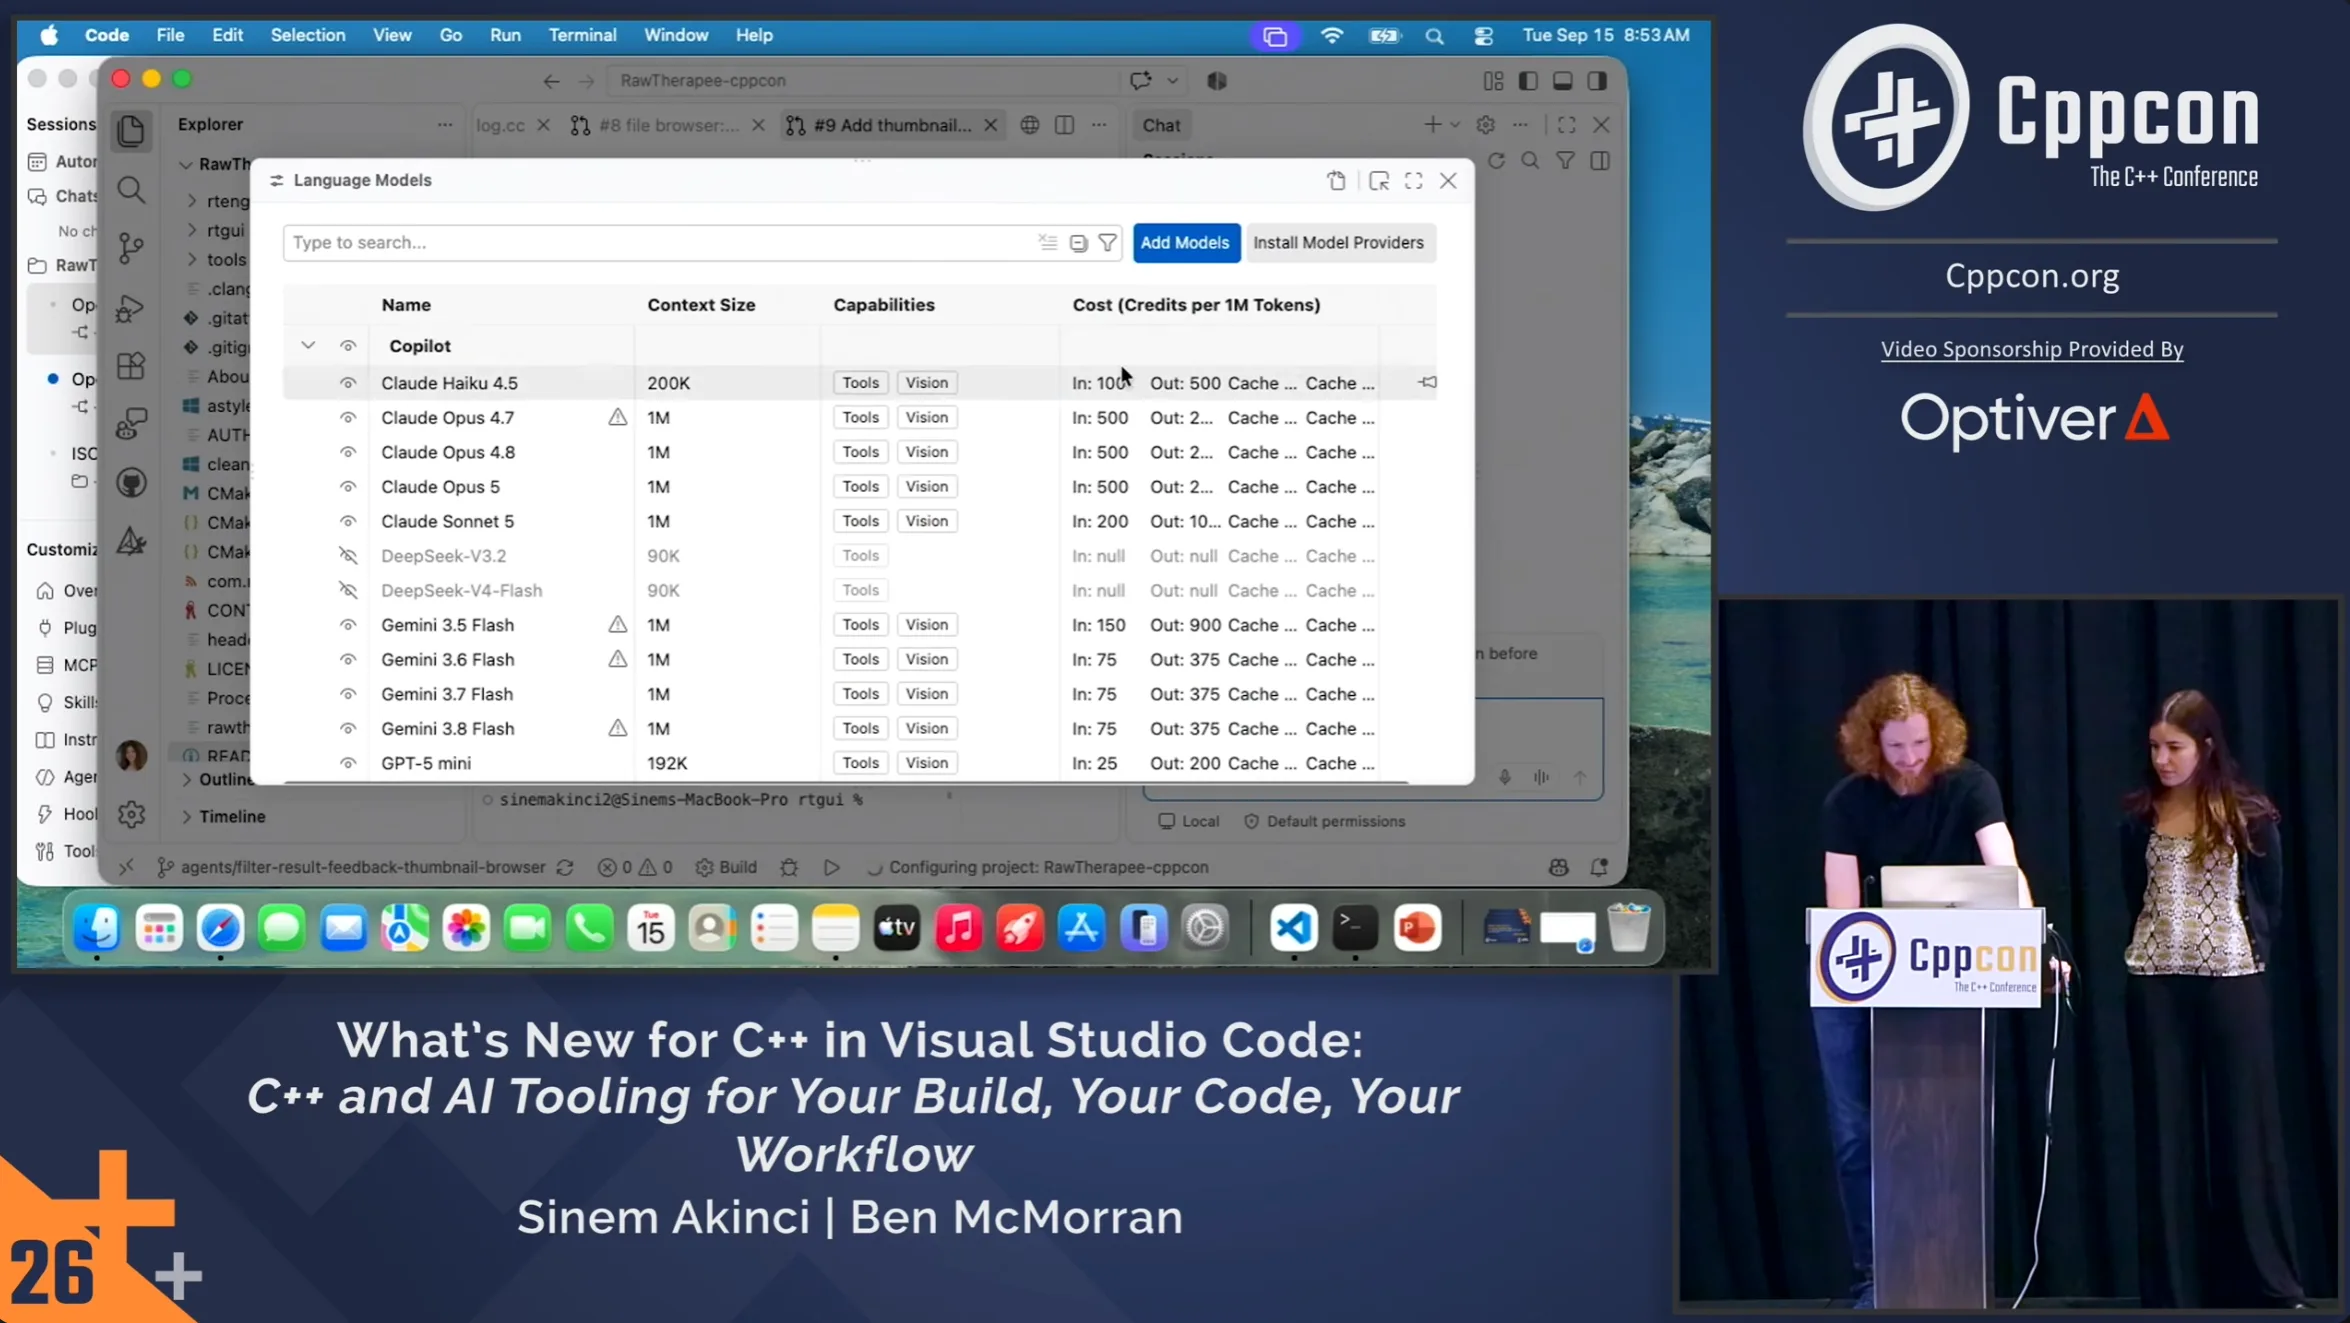Screen dimensions: 2350x1323
Task: Open Visual Studio Code from the Dock
Action: [1293, 928]
